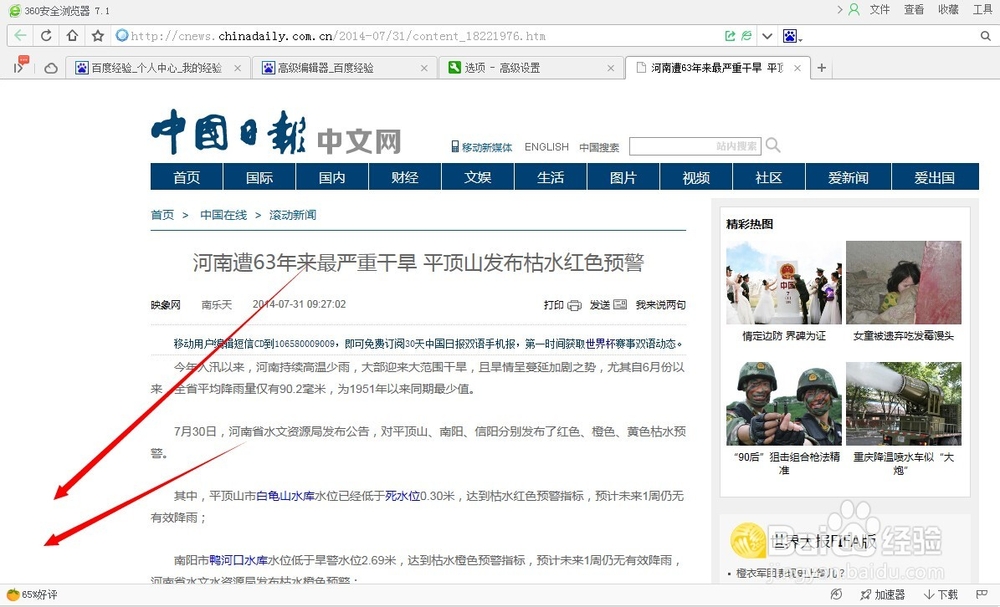1000x607 pixels.
Task: Open the user account icon
Action: tap(854, 10)
